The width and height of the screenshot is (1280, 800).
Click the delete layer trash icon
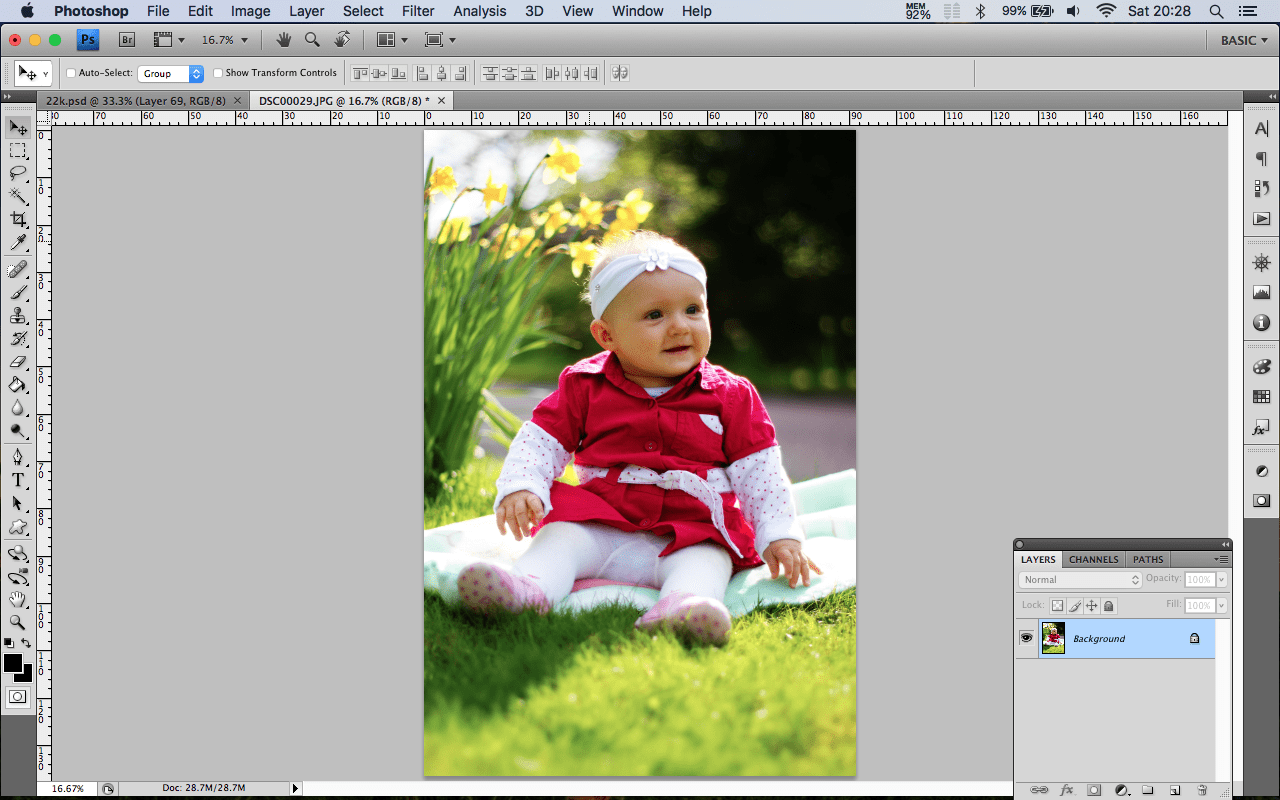tap(1201, 790)
